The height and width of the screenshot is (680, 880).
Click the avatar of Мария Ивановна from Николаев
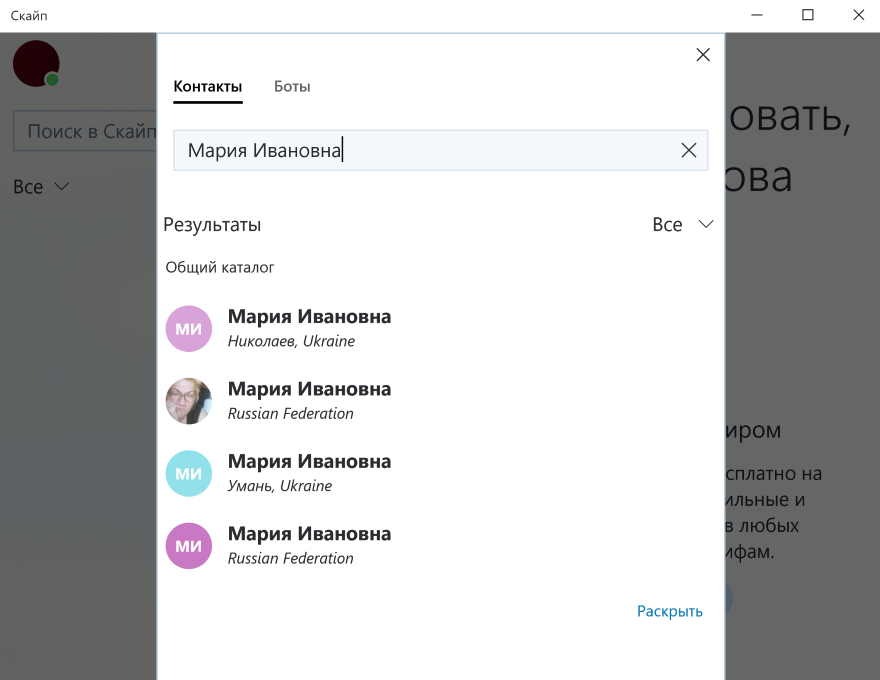[189, 329]
